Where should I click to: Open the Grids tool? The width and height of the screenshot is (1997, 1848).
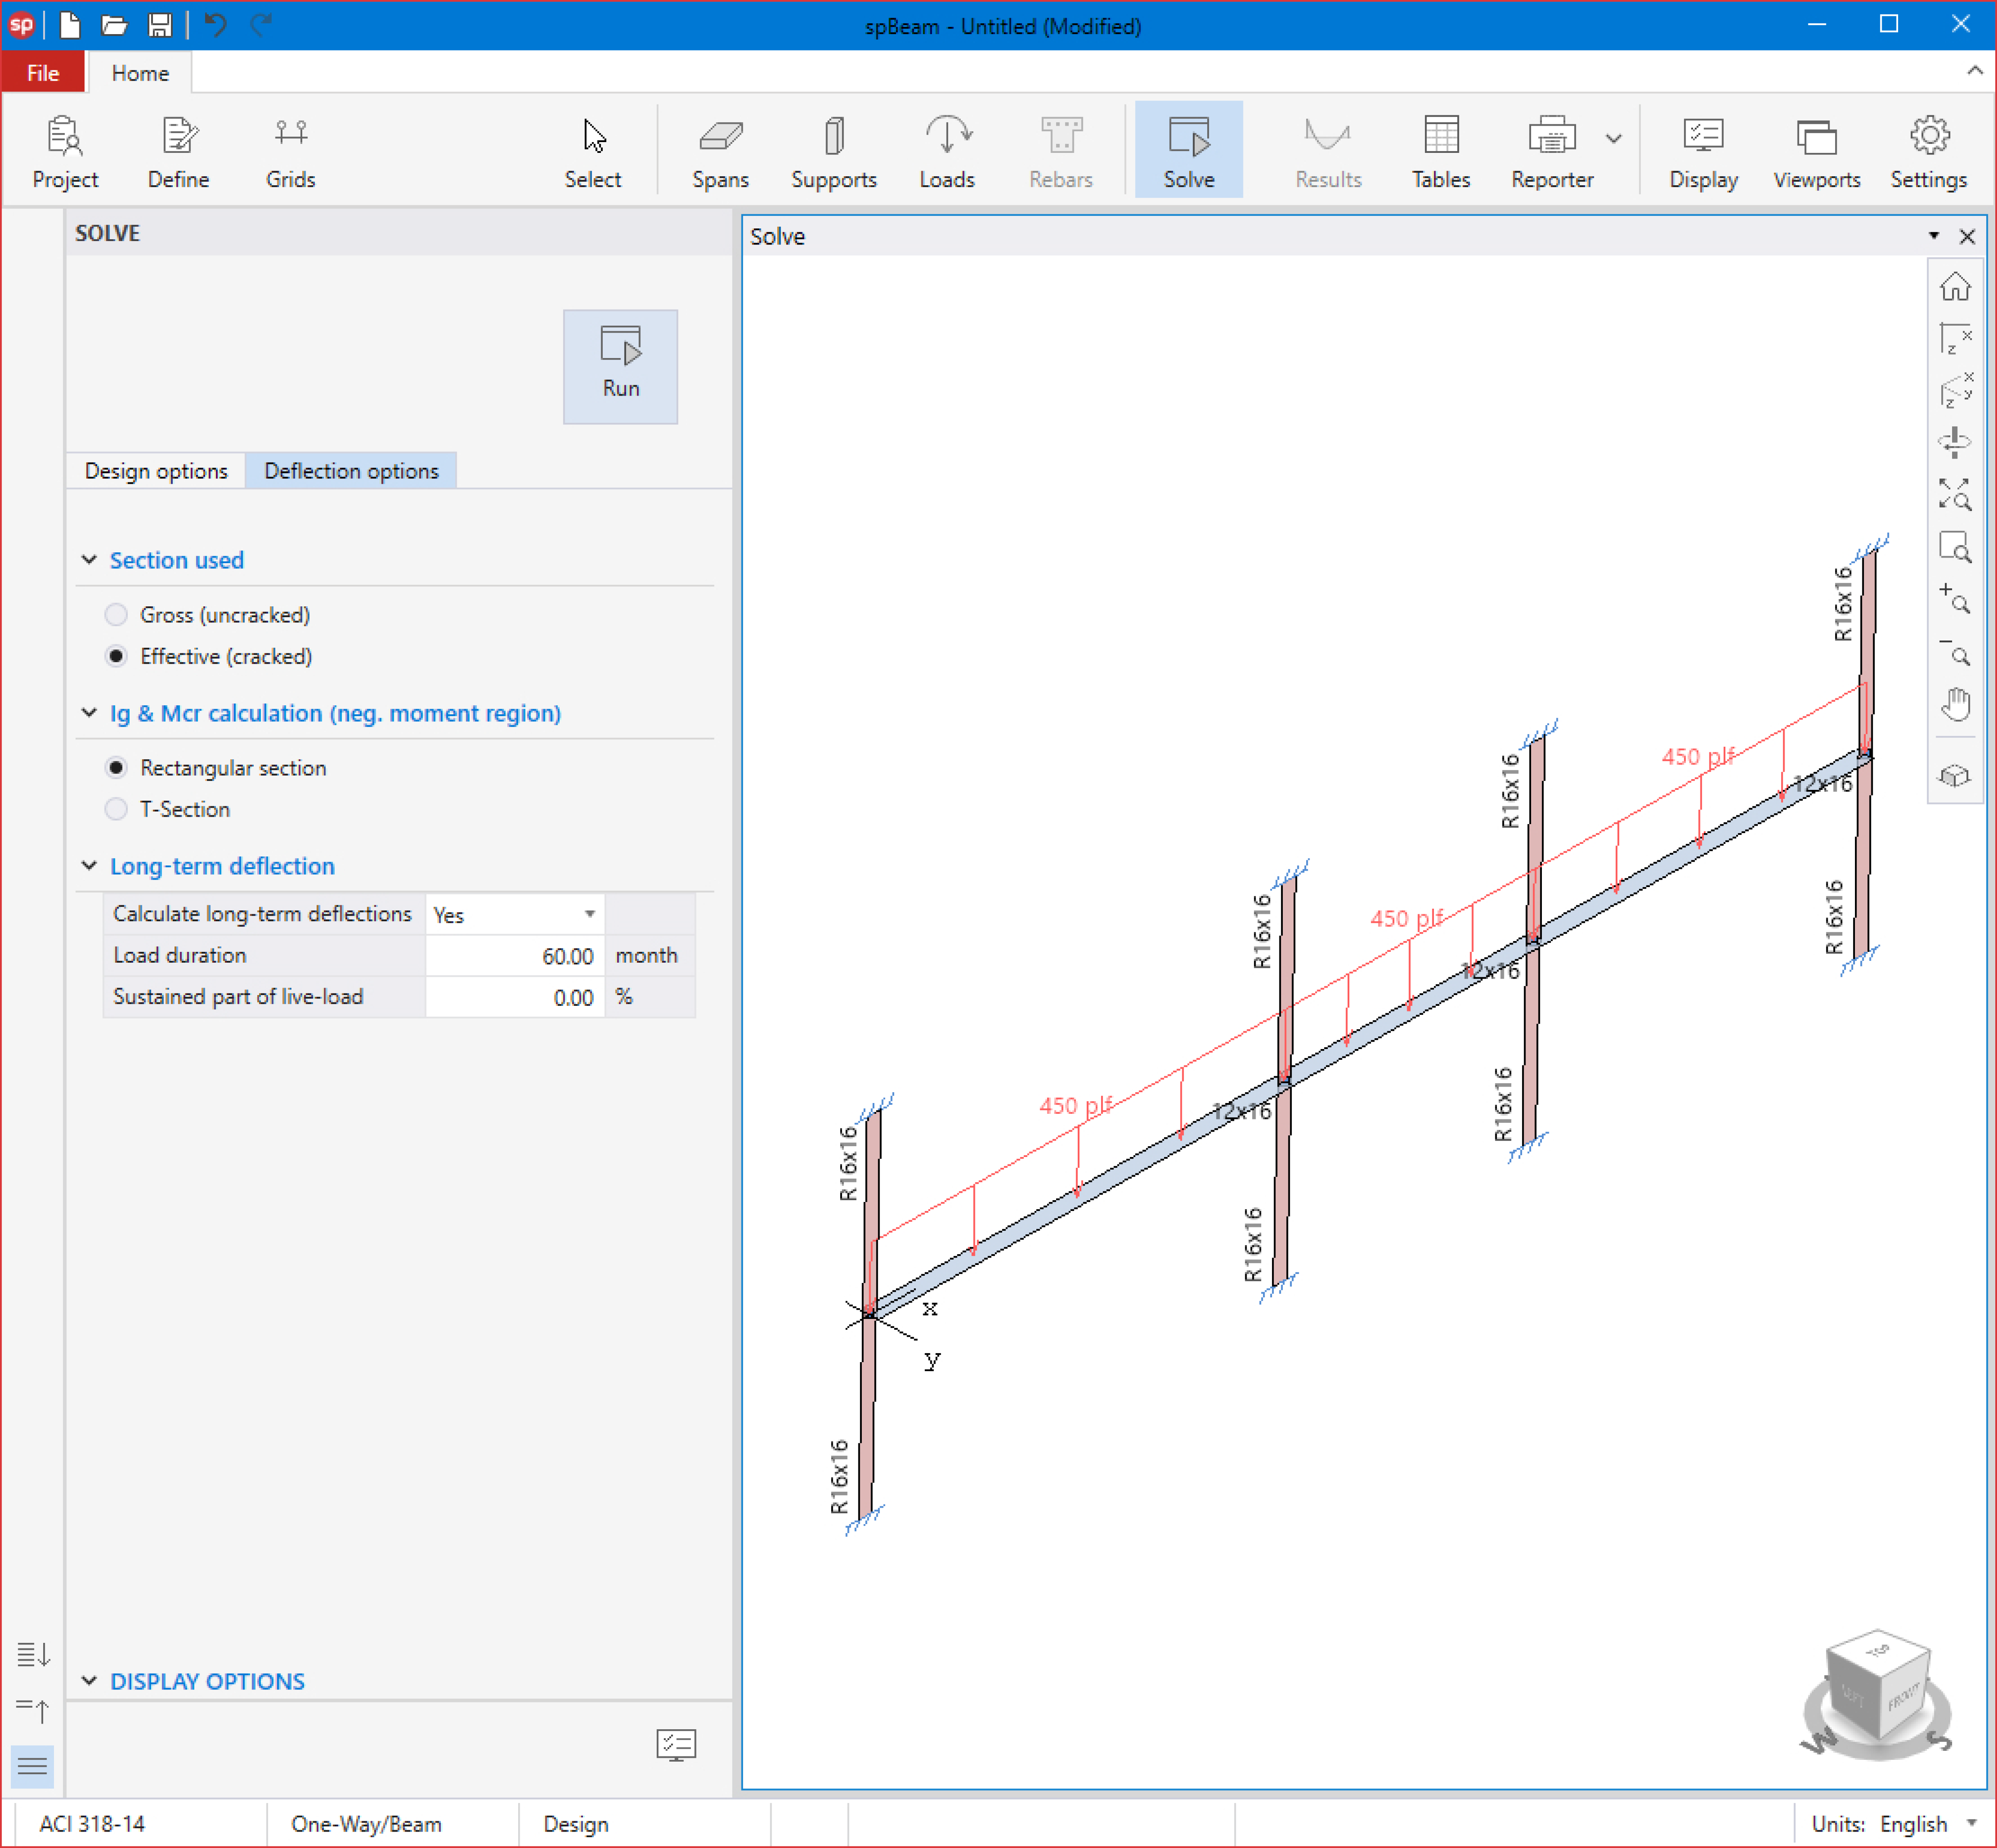point(290,152)
